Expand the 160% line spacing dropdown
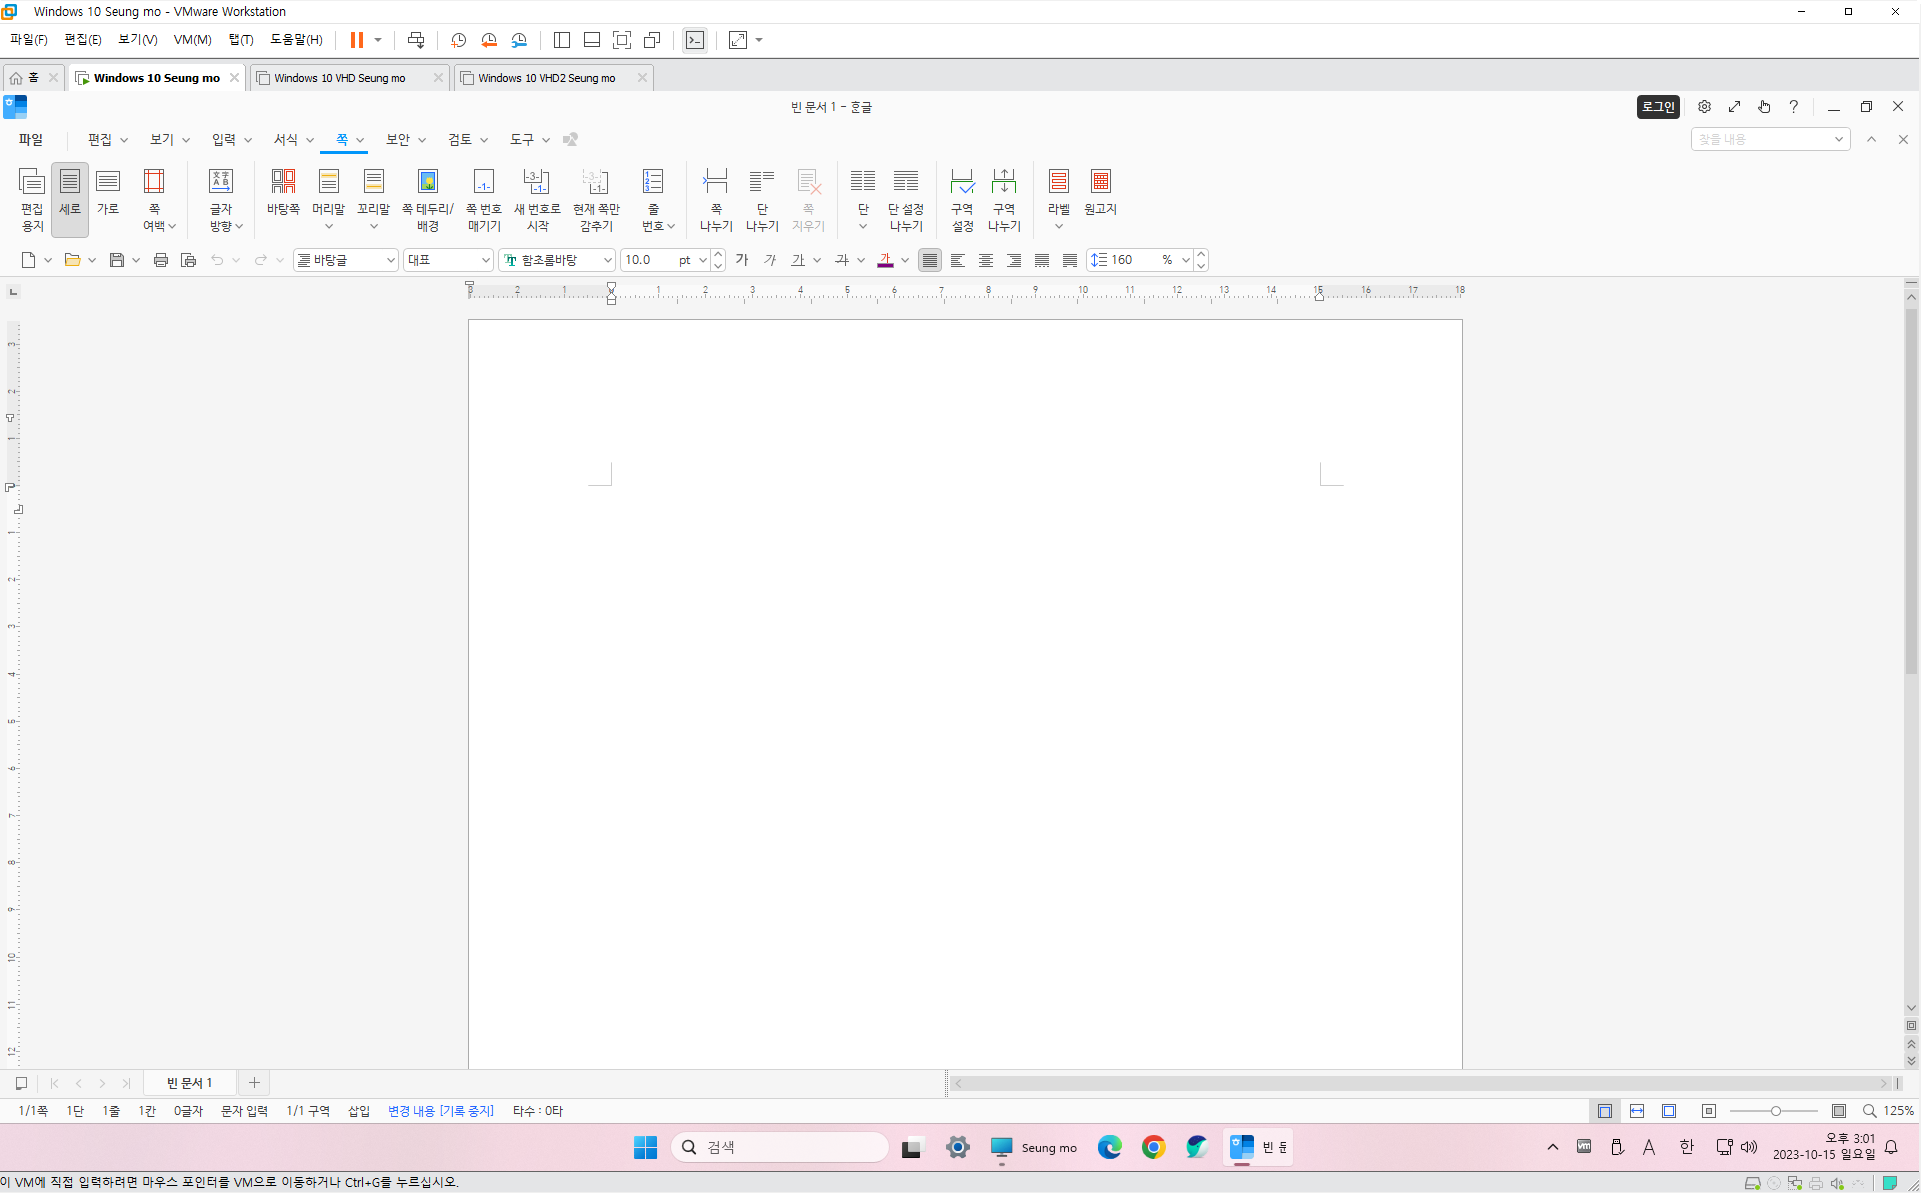This screenshot has width=1921, height=1193. (x=1185, y=260)
